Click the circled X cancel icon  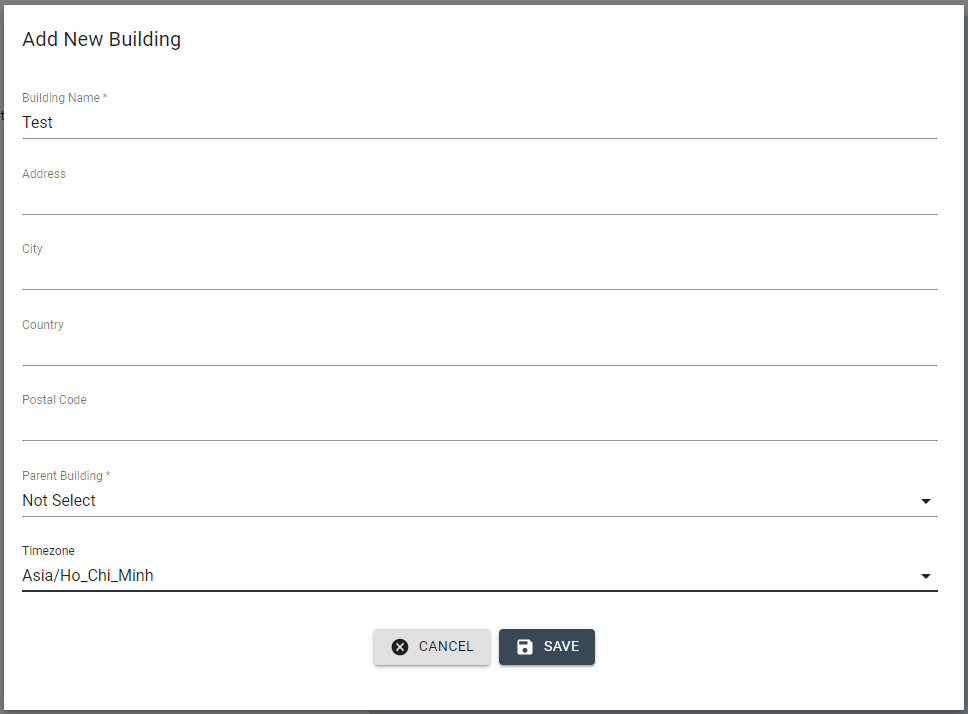click(x=400, y=647)
